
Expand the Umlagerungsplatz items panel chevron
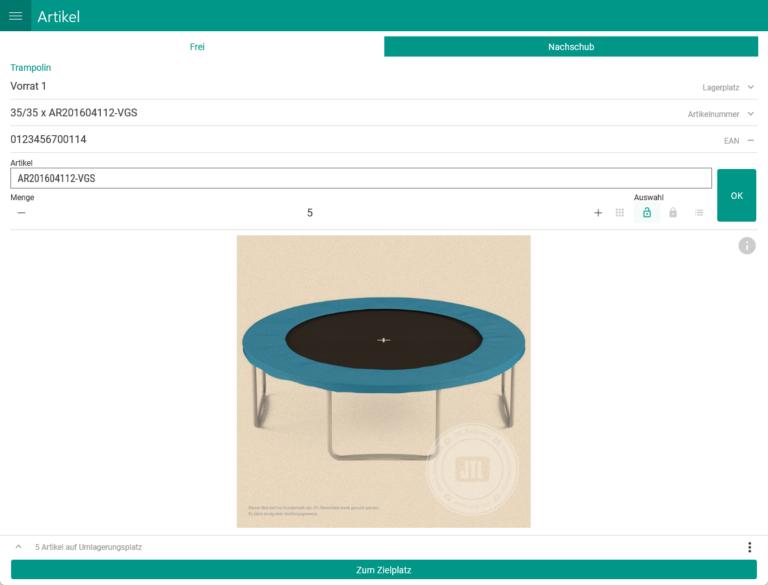coord(18,547)
